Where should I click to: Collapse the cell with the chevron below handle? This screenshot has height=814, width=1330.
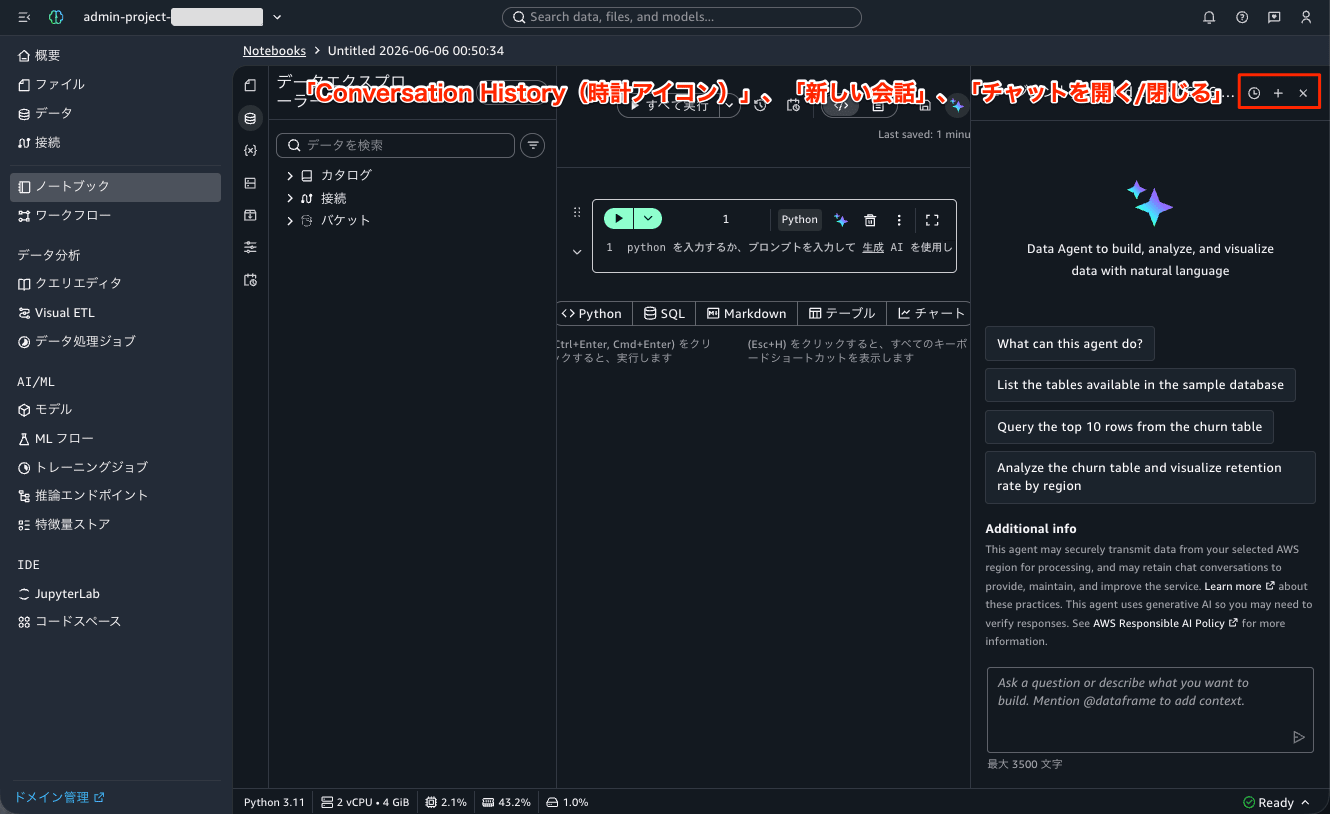[x=577, y=252]
